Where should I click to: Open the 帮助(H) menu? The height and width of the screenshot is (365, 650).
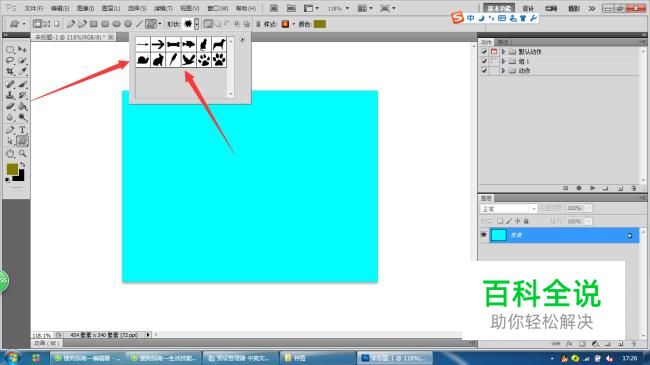point(246,8)
